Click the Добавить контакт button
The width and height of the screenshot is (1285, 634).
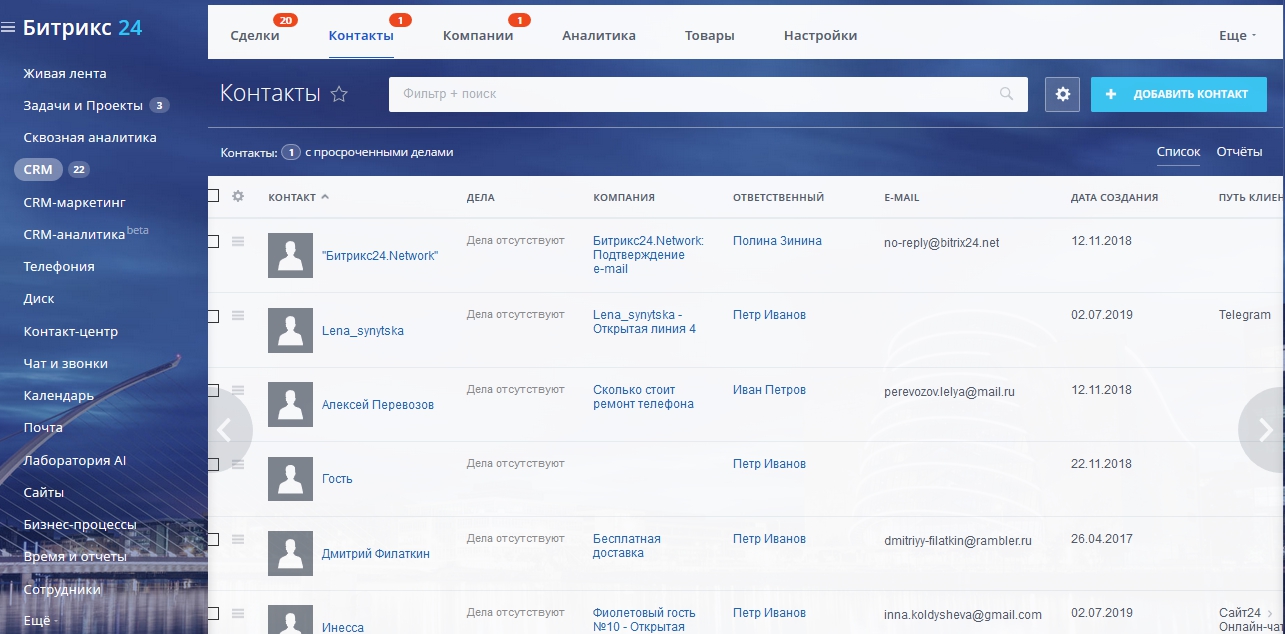coord(1179,94)
